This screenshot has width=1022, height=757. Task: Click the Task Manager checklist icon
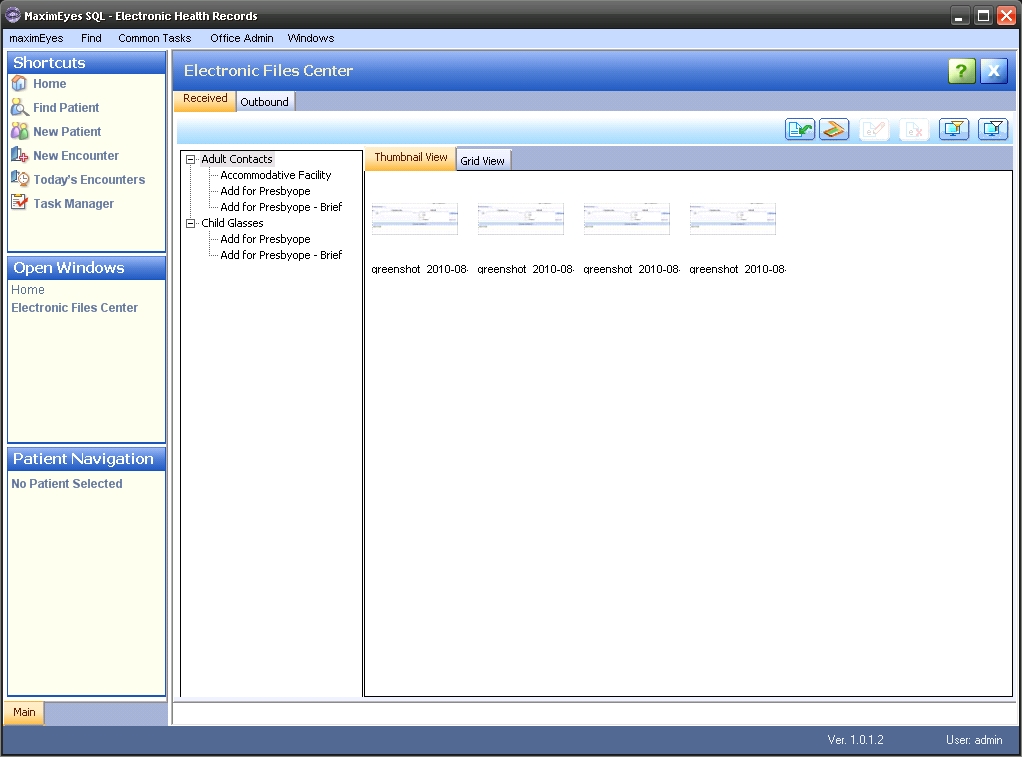coord(20,203)
